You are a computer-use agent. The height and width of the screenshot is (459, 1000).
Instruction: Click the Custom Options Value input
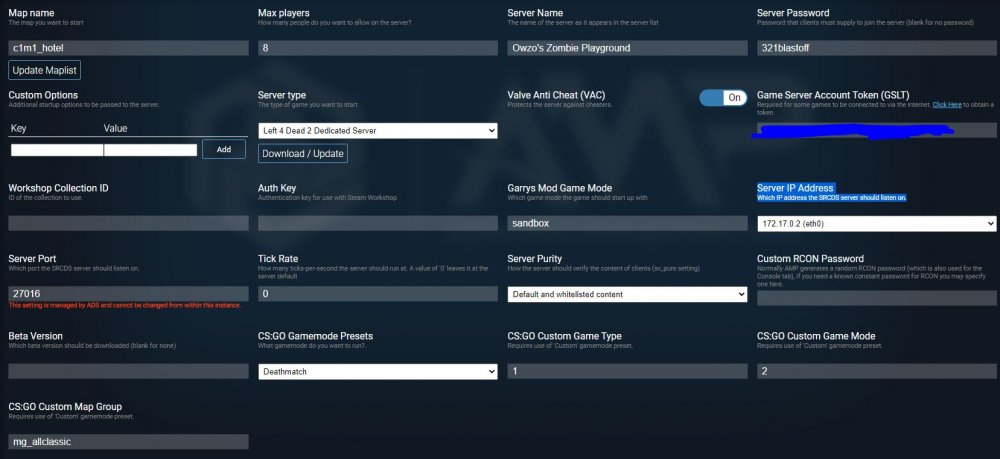[151, 150]
